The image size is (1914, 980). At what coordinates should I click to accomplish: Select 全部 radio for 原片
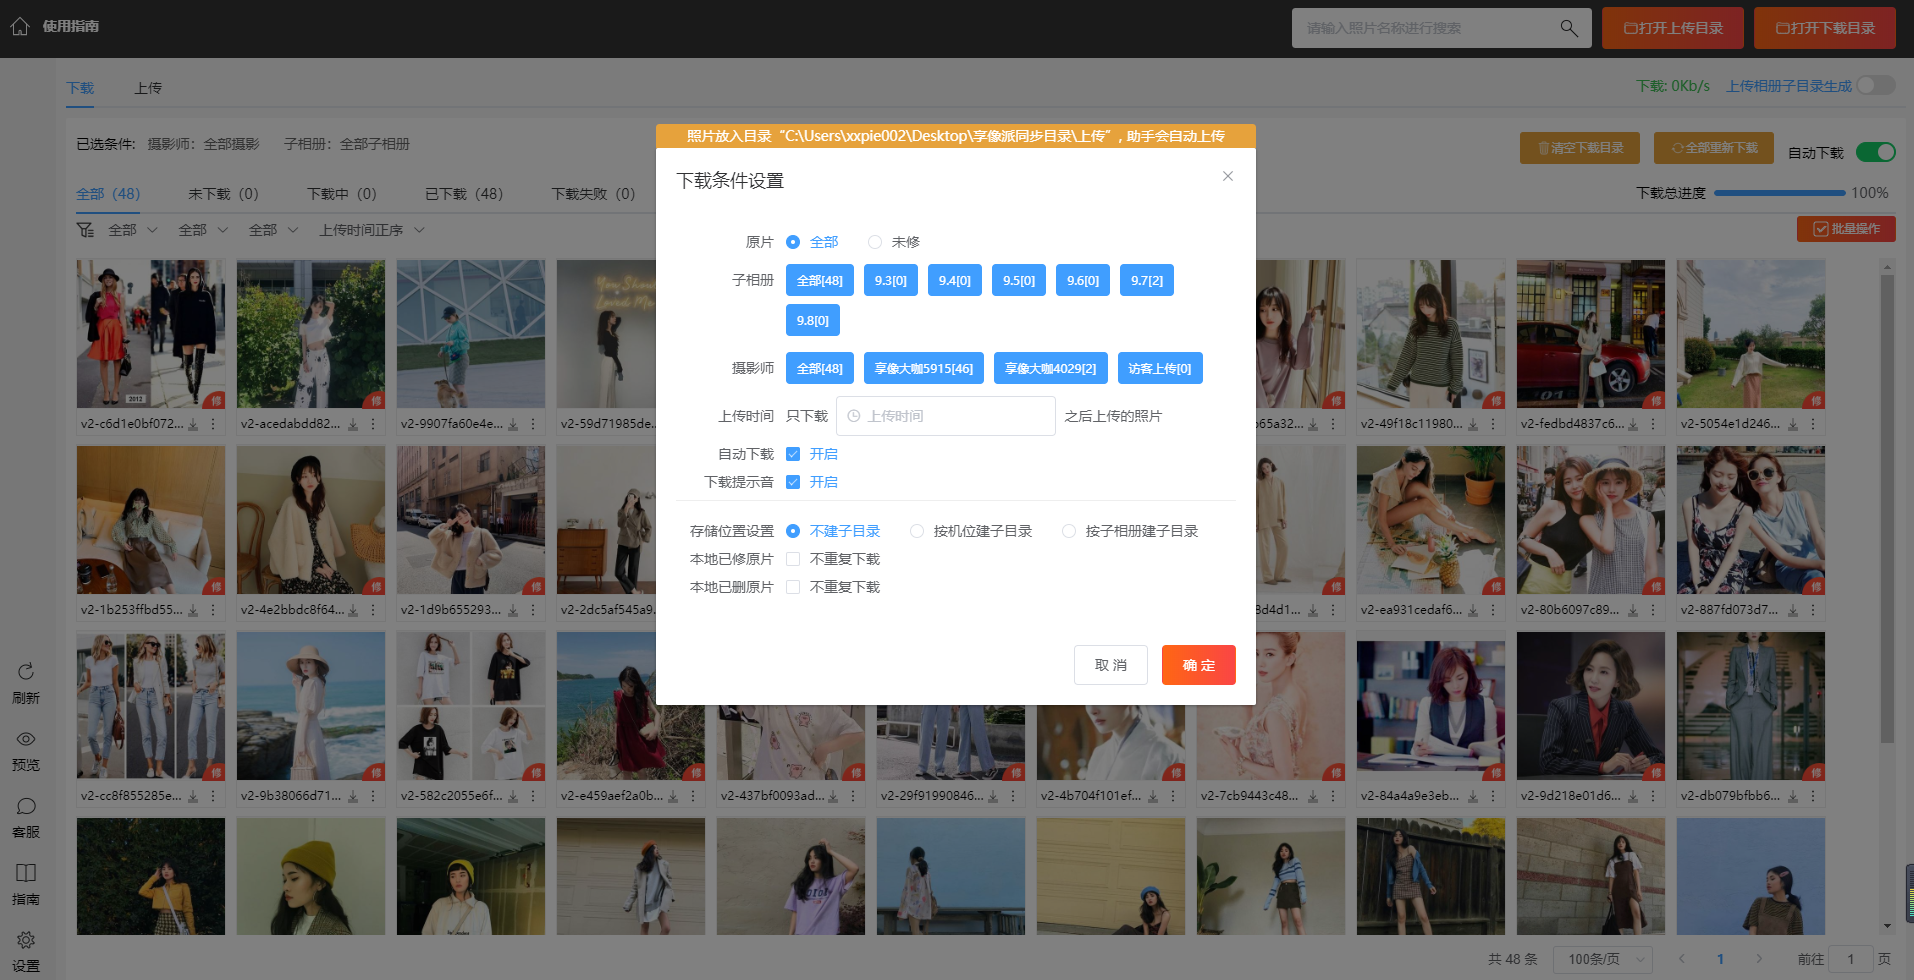coord(793,242)
